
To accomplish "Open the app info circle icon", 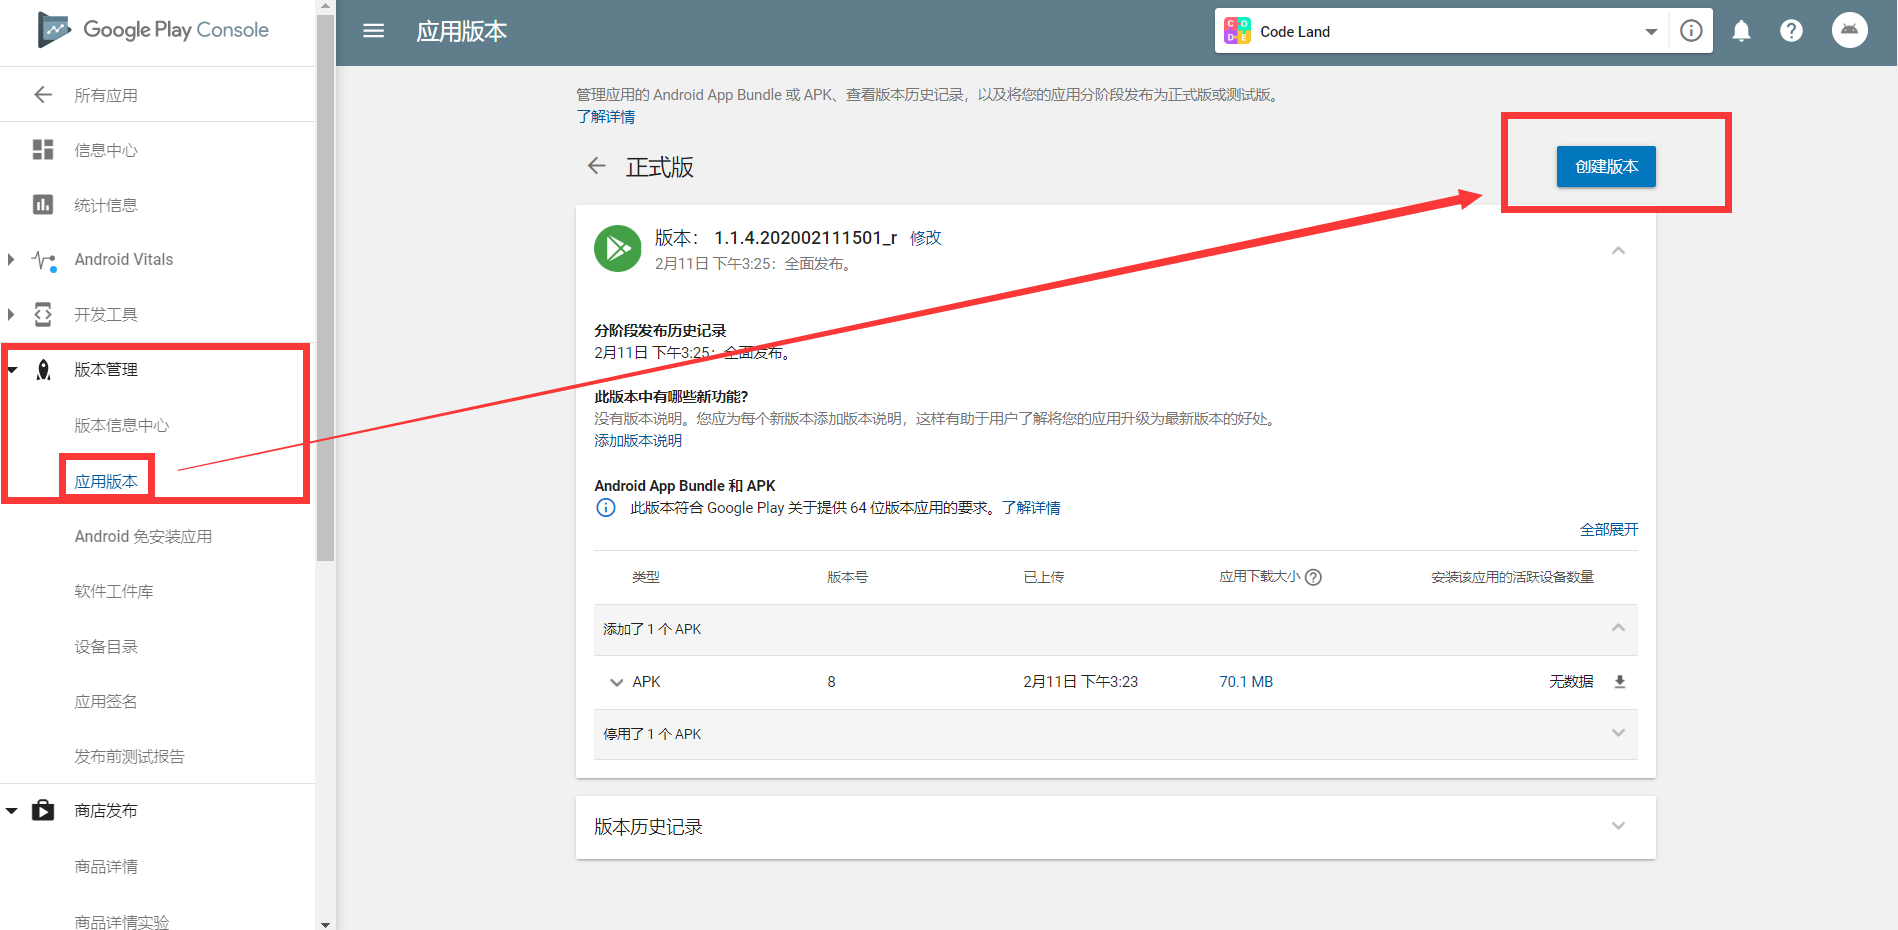I will (1691, 31).
